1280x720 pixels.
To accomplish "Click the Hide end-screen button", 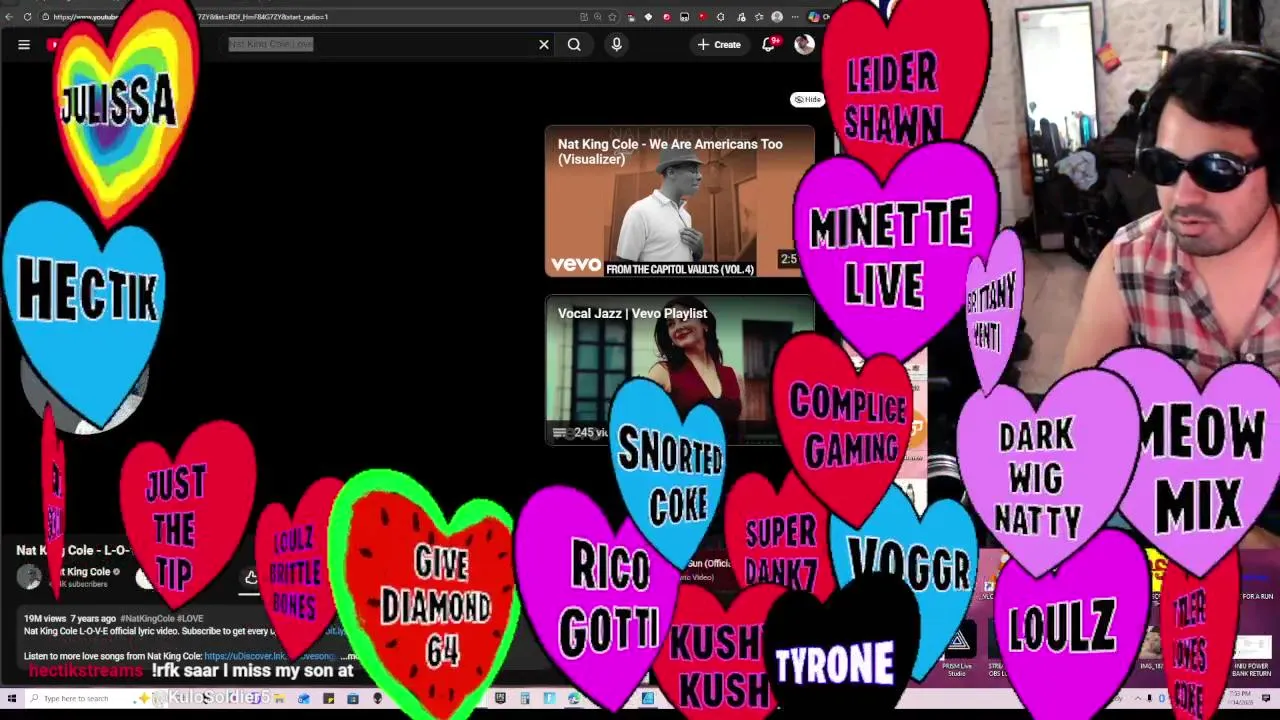I will pyautogui.click(x=807, y=99).
